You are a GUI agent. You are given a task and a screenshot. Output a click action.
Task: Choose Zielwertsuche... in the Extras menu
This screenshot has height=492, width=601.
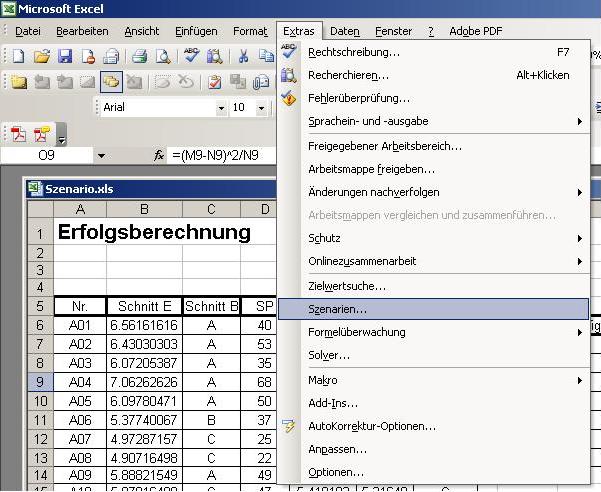click(346, 286)
